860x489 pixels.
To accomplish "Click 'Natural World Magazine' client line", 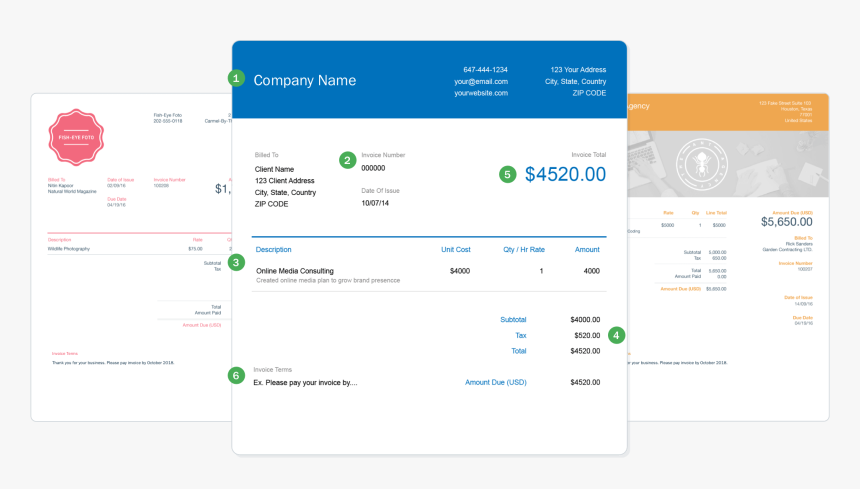I will [x=72, y=191].
